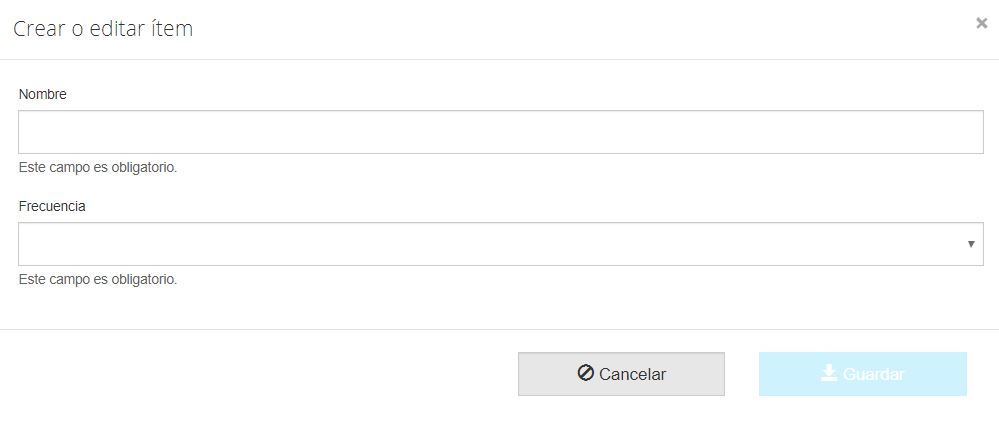The image size is (999, 423).
Task: Focus the Nombre text field
Action: [500, 132]
